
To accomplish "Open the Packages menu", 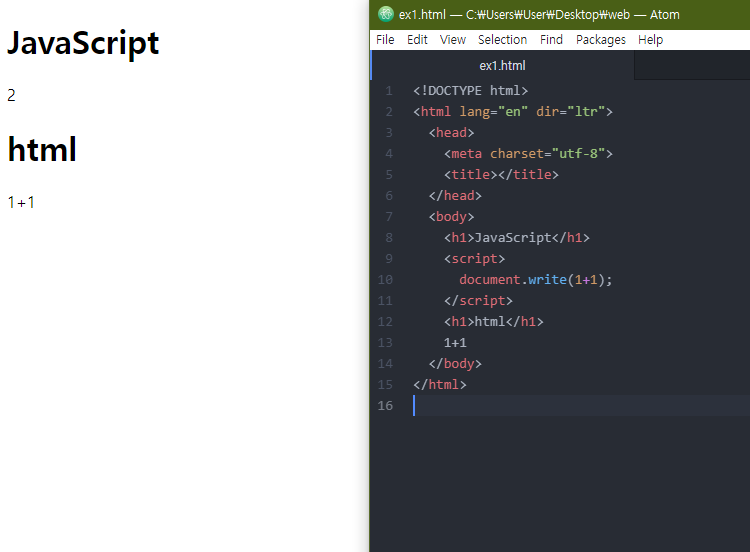I will tap(600, 40).
